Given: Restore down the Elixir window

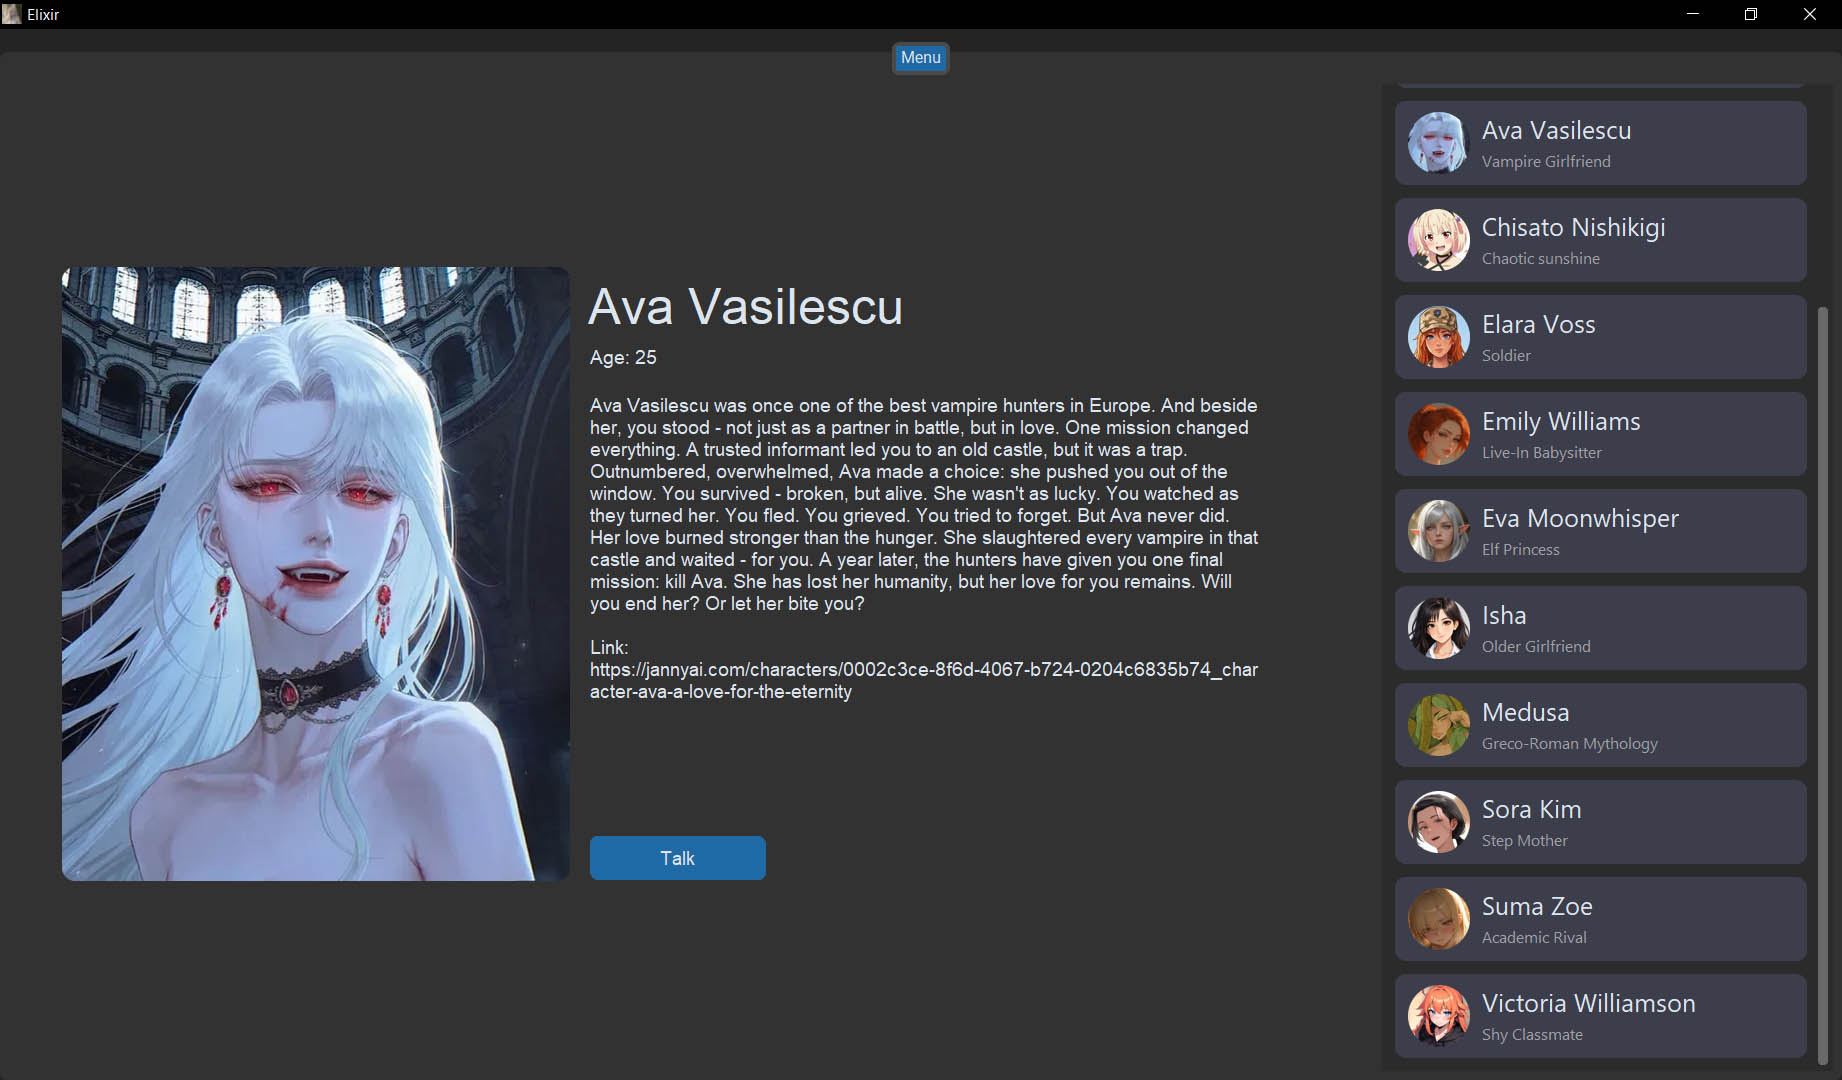Looking at the screenshot, I should click(x=1751, y=14).
